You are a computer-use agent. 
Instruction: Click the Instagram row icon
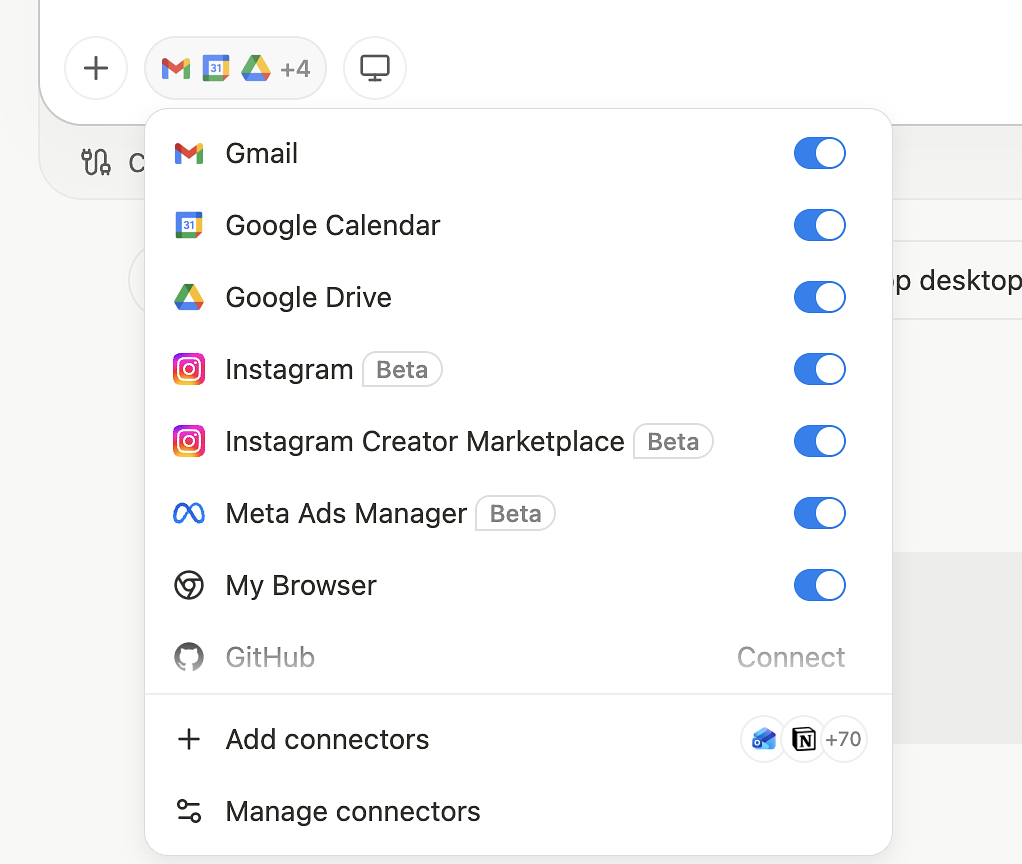tap(189, 369)
